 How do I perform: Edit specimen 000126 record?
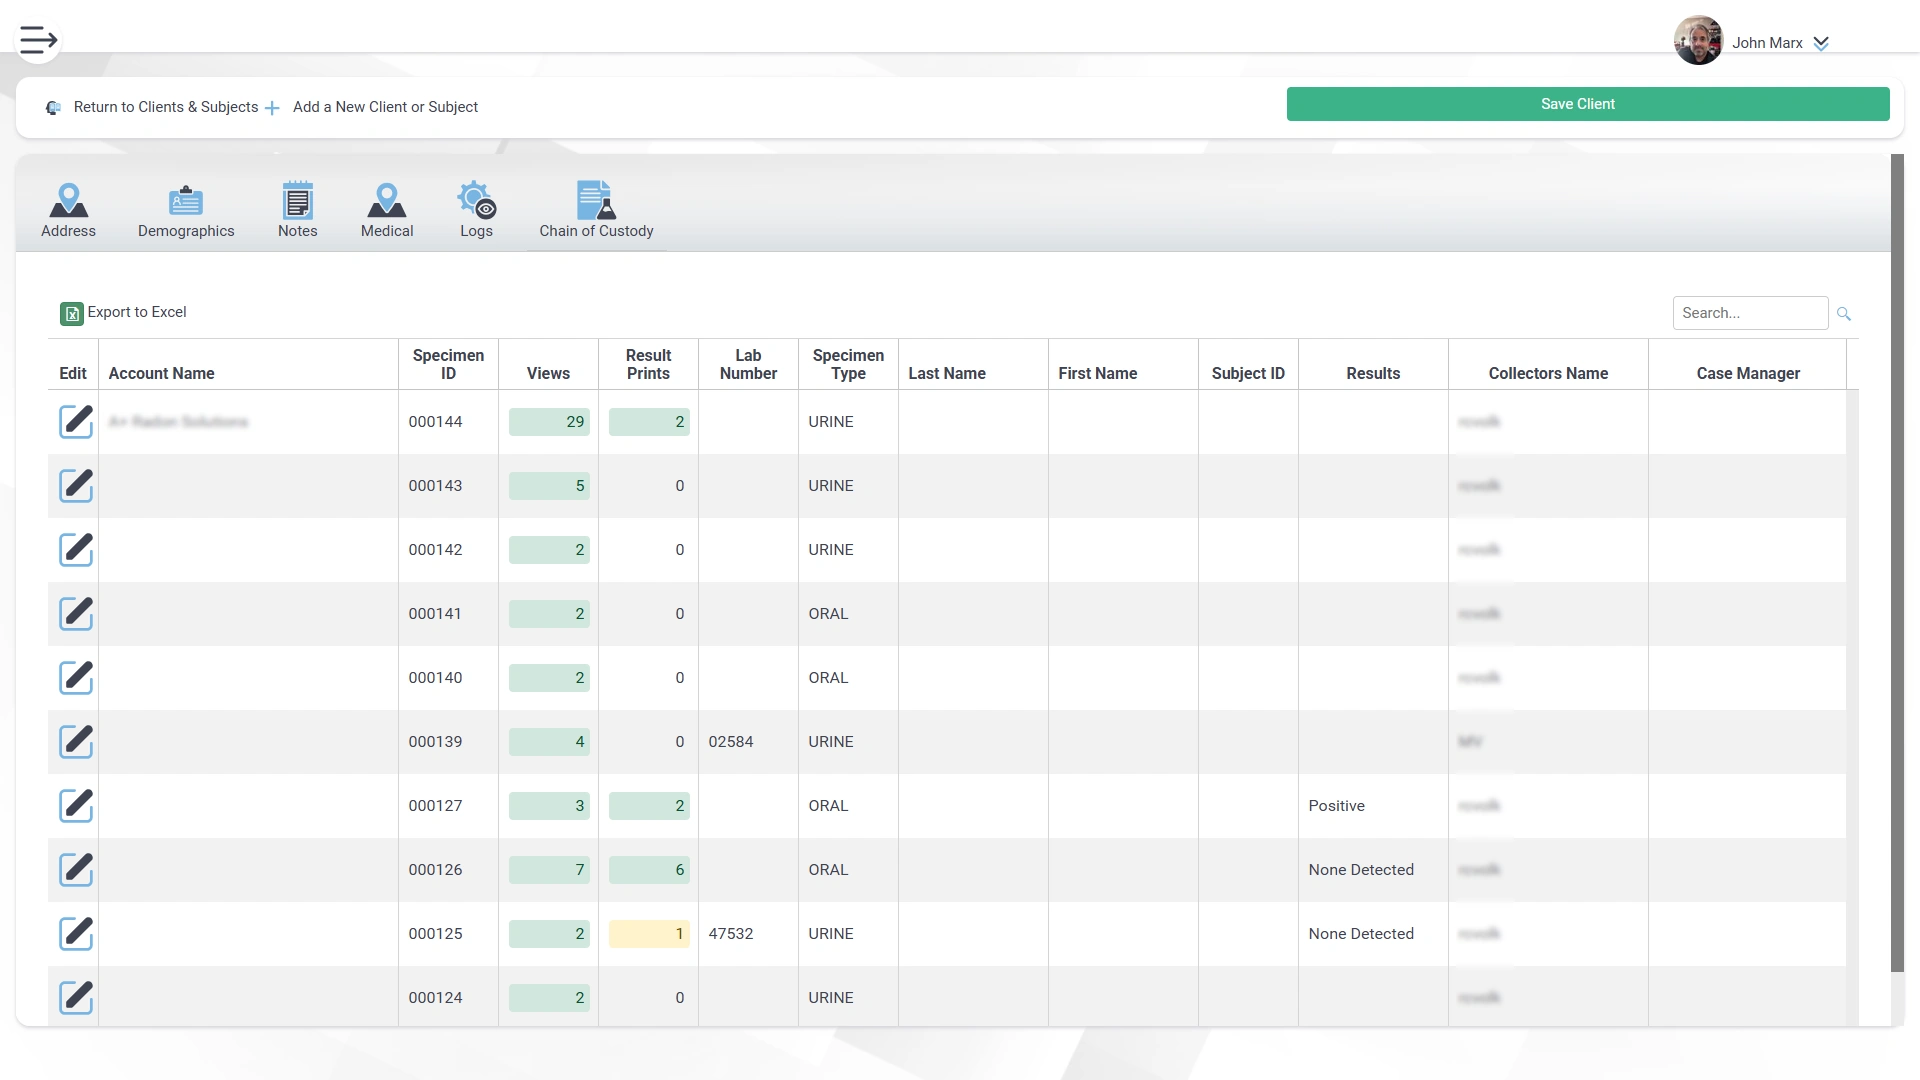coord(76,870)
